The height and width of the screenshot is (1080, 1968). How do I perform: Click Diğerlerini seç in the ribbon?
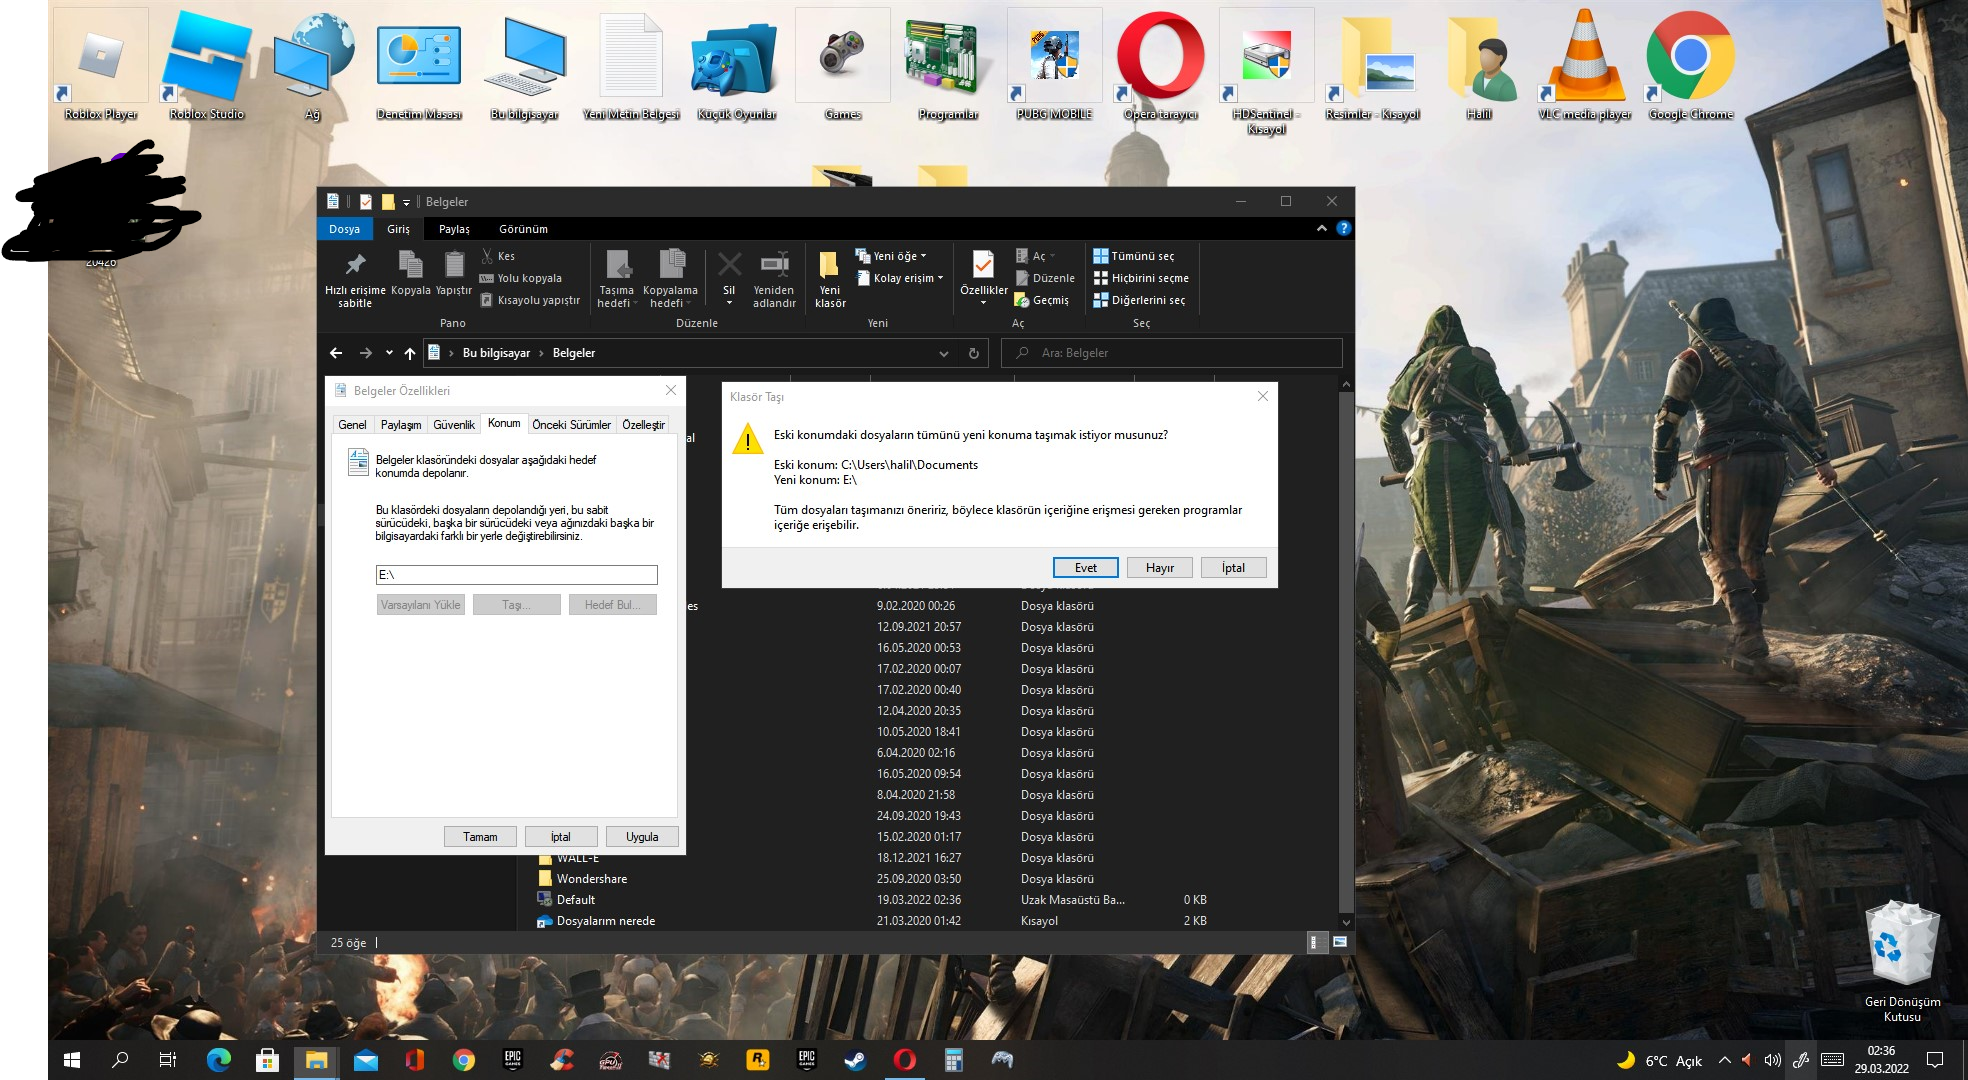pyautogui.click(x=1139, y=300)
